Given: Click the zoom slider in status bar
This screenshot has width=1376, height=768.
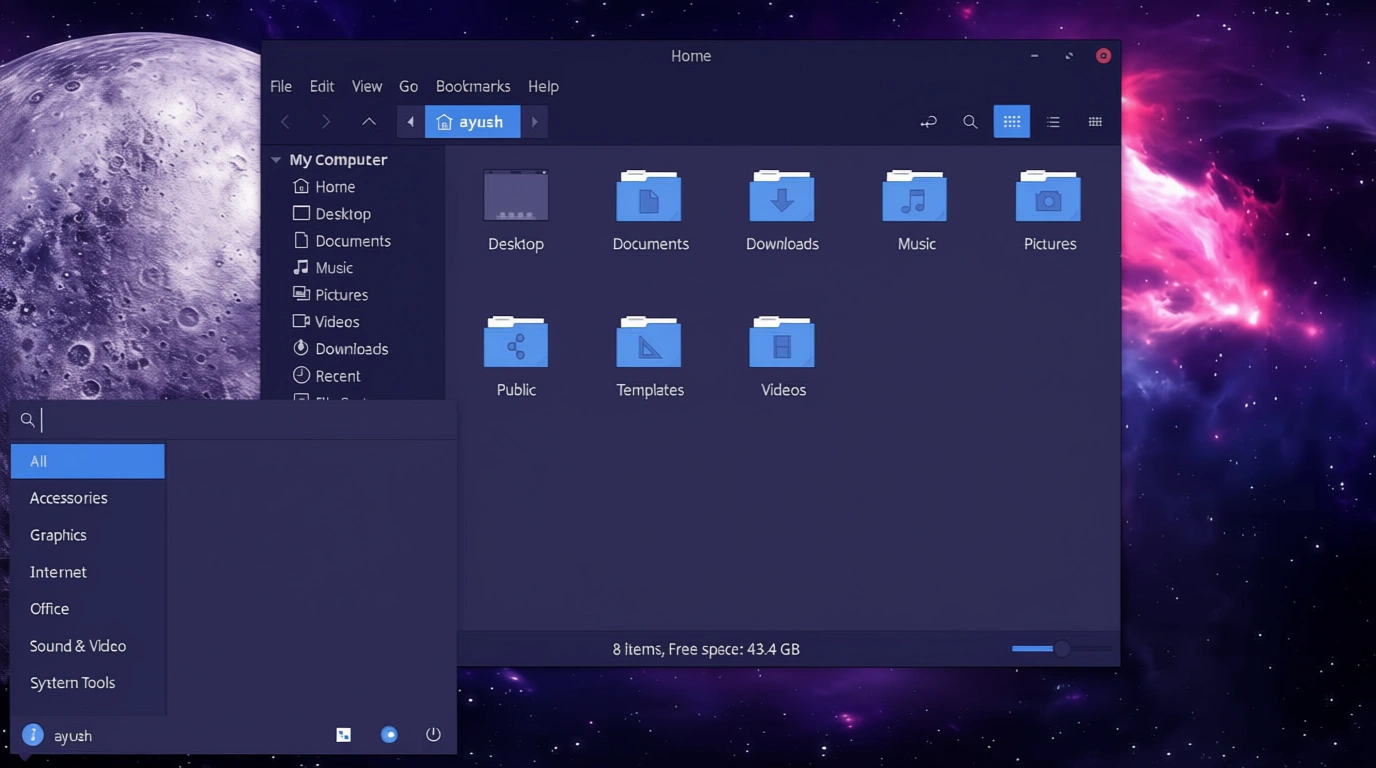Looking at the screenshot, I should (1061, 649).
